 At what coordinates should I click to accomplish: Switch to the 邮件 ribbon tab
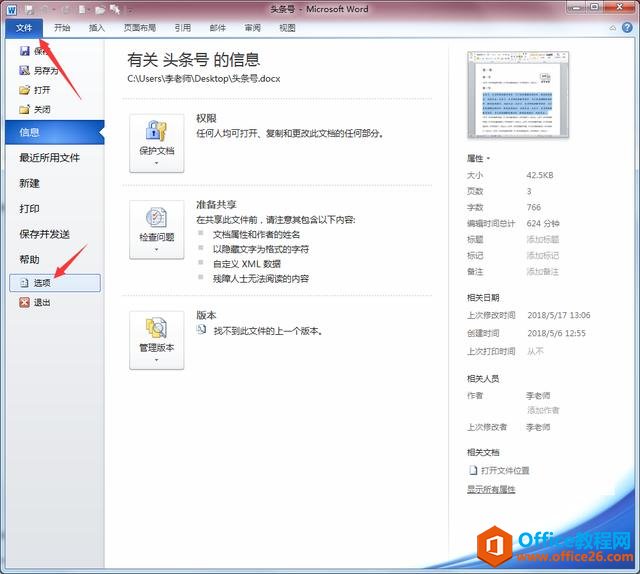218,28
